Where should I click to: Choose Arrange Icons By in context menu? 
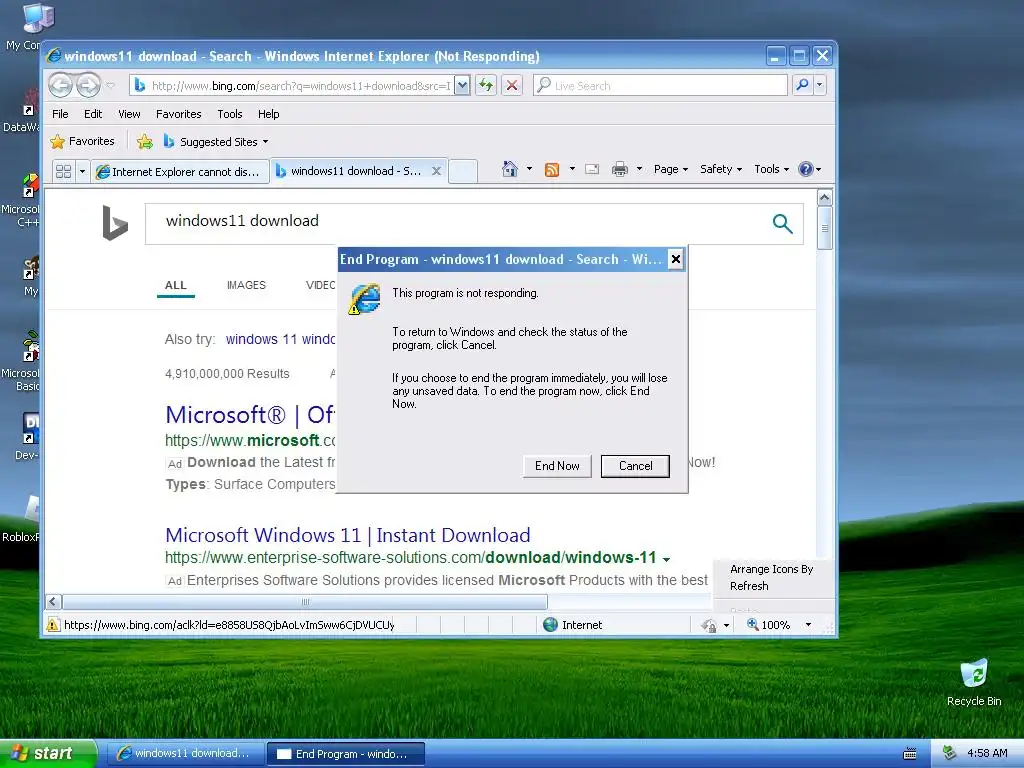click(771, 569)
